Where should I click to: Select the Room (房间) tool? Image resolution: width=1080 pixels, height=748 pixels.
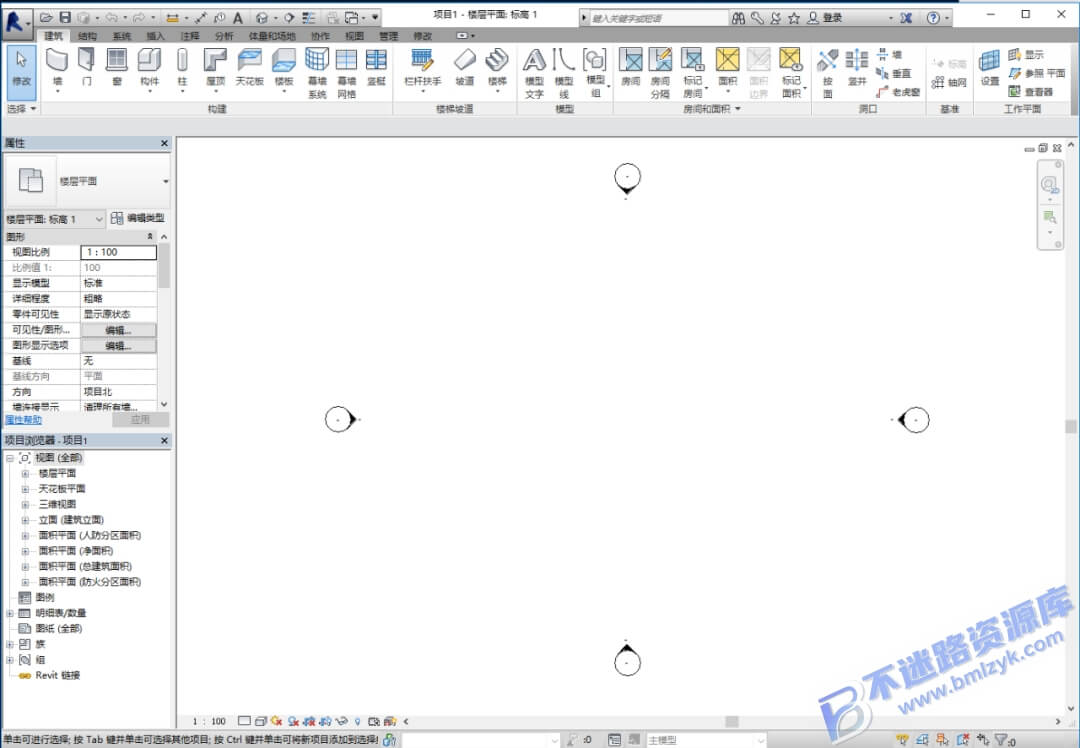(630, 68)
